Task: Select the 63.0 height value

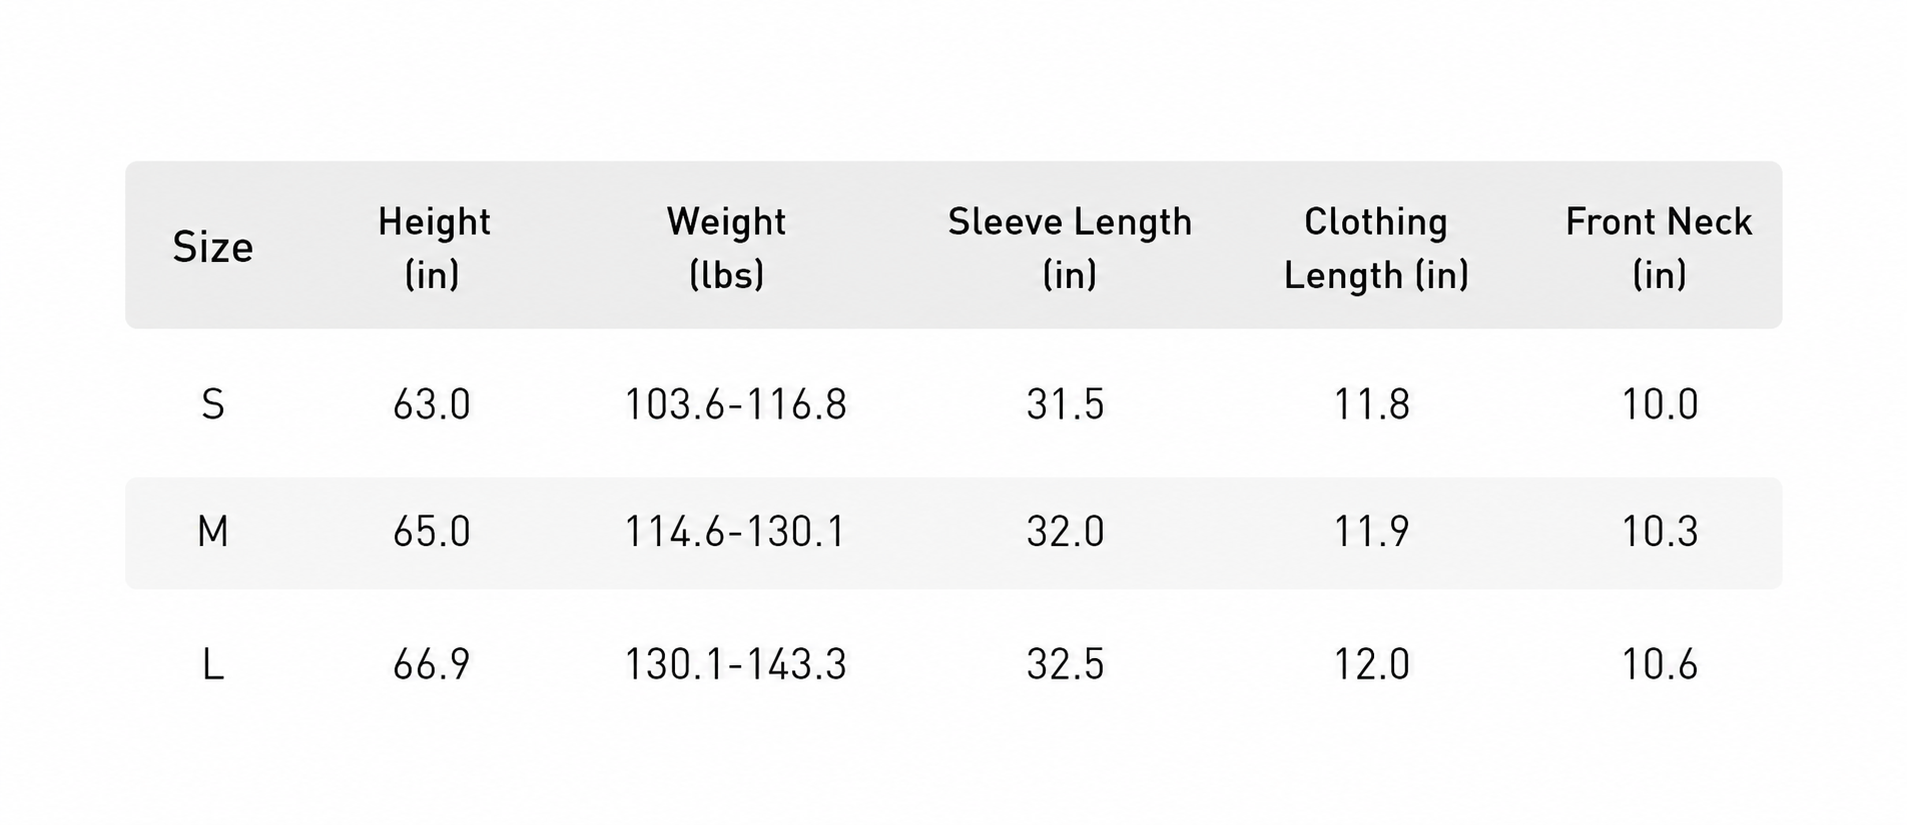Action: 431,404
